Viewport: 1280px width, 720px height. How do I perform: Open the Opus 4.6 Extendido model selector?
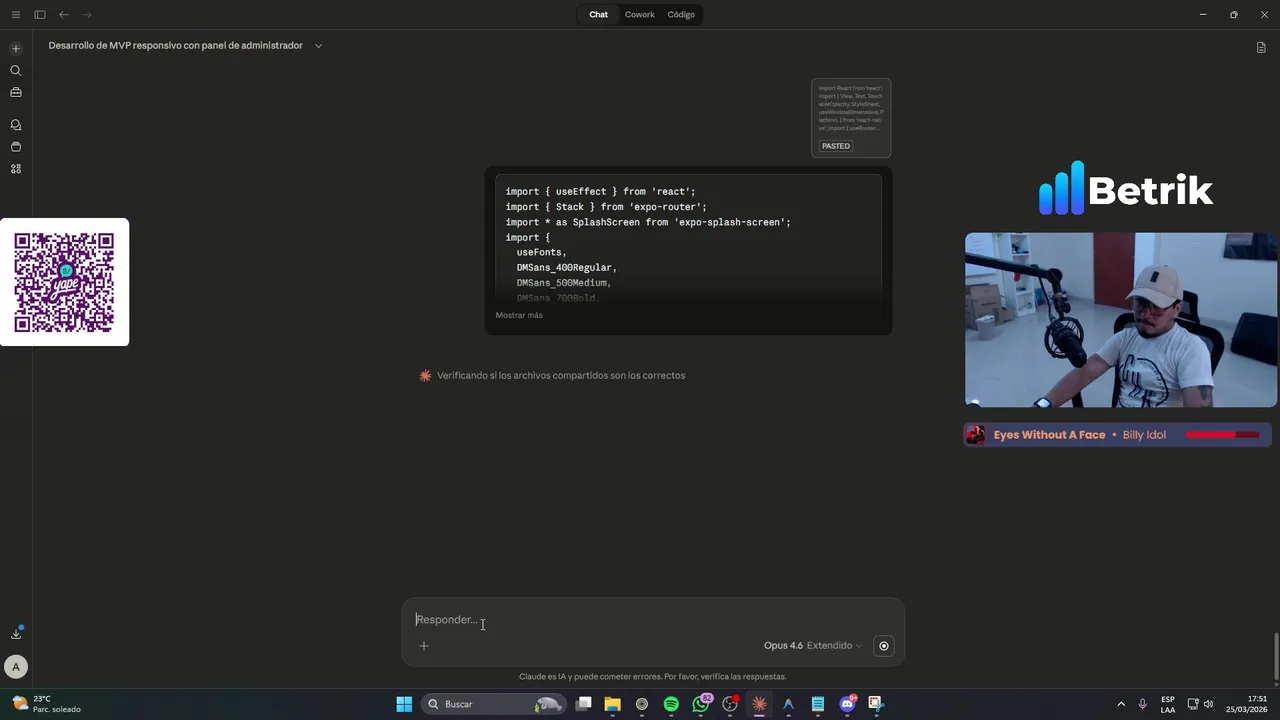[x=812, y=646]
